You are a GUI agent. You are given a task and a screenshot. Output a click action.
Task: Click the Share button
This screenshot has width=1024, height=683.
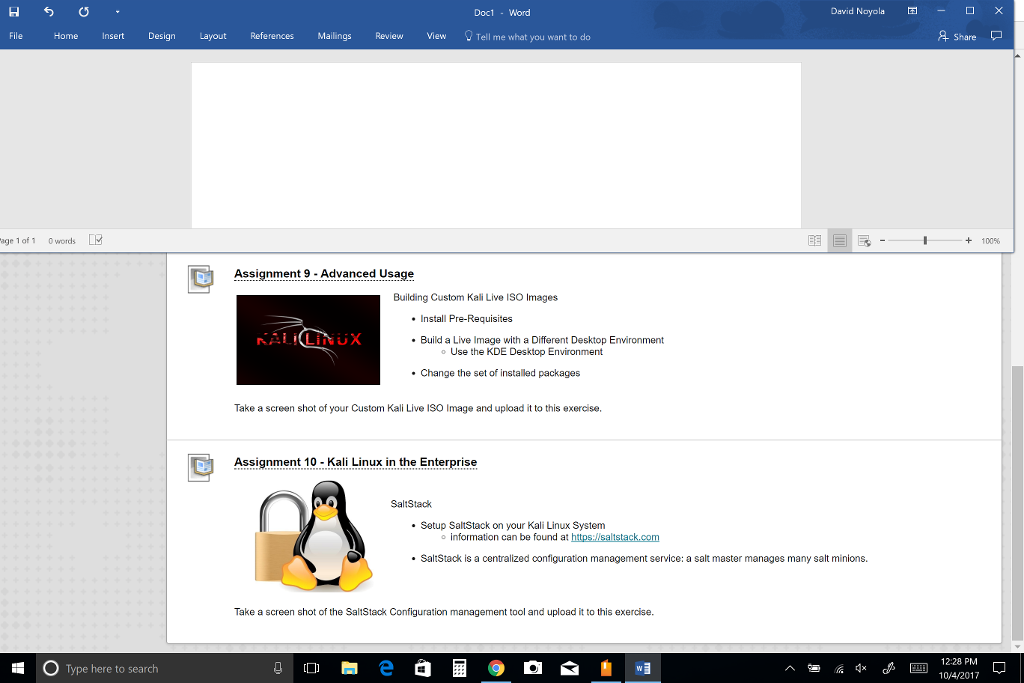pyautogui.click(x=957, y=36)
